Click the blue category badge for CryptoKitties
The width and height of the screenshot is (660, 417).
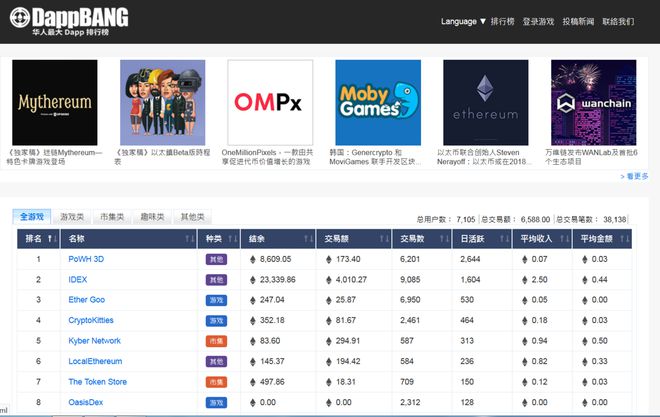pos(216,321)
